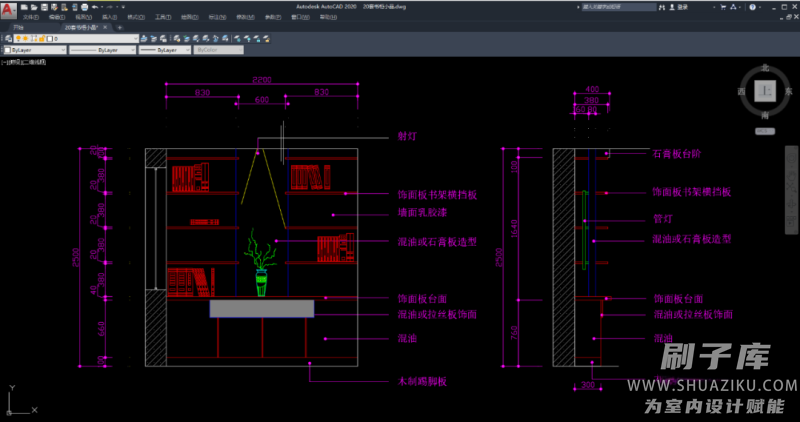Click the 上 top face of ViewCube
The image size is (800, 422).
(x=765, y=91)
